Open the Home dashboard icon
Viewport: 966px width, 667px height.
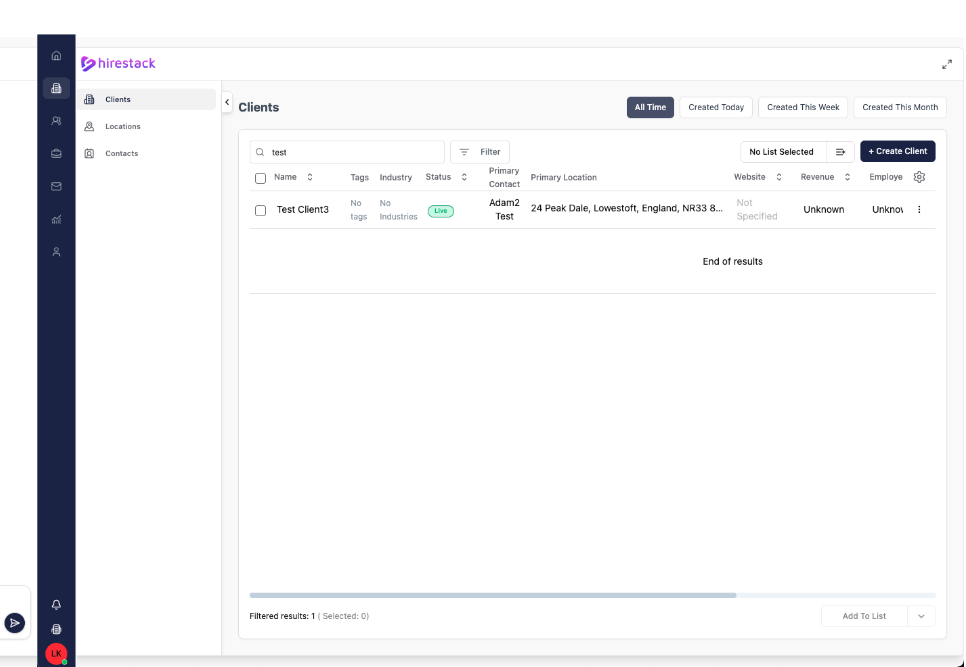(56, 55)
